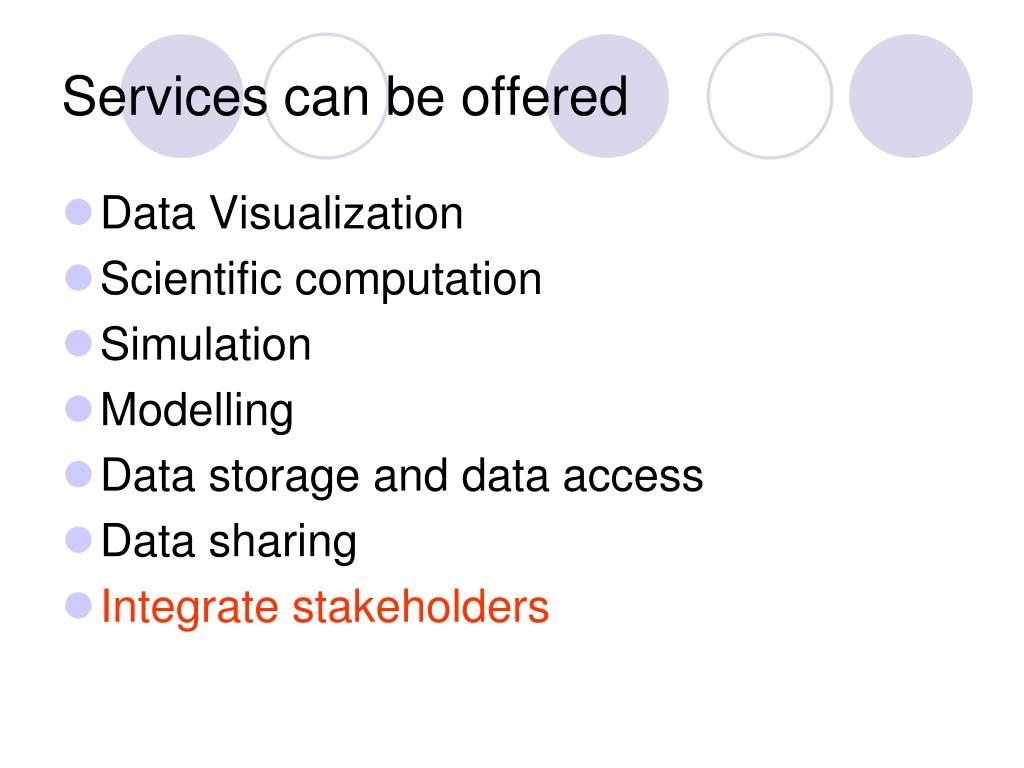Screen dimensions: 1024x768
Task: Select the 'Simulation' list item text
Action: click(206, 344)
